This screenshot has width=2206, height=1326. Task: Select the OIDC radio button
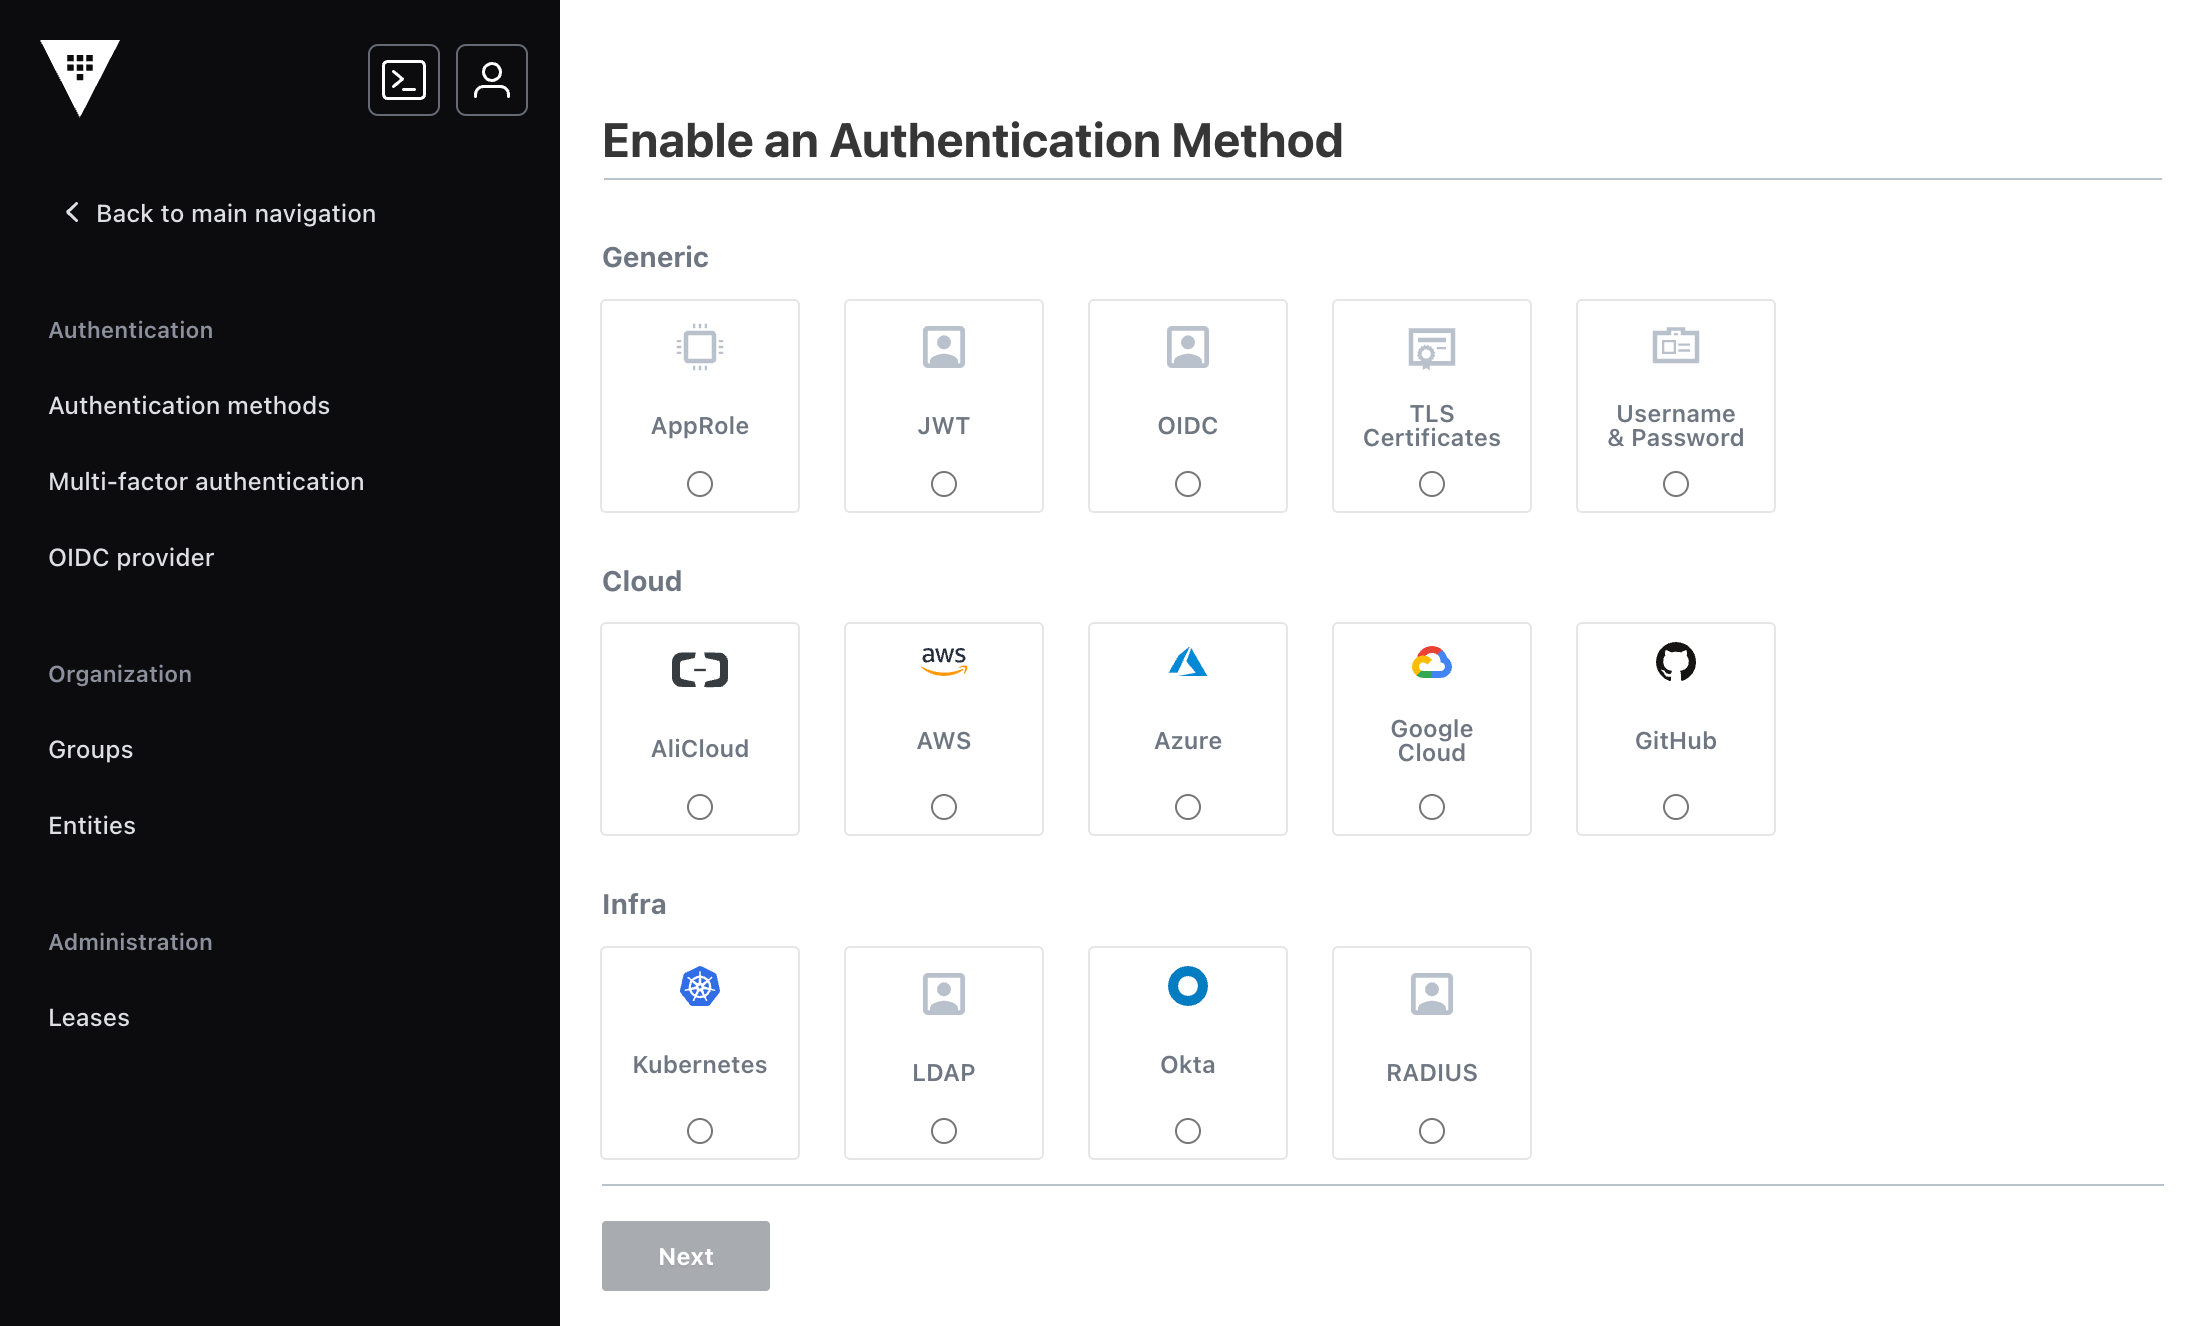pyautogui.click(x=1188, y=484)
